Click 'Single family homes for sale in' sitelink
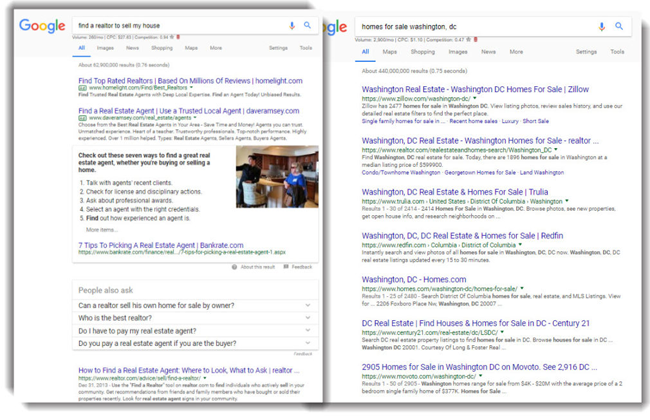 (x=403, y=121)
